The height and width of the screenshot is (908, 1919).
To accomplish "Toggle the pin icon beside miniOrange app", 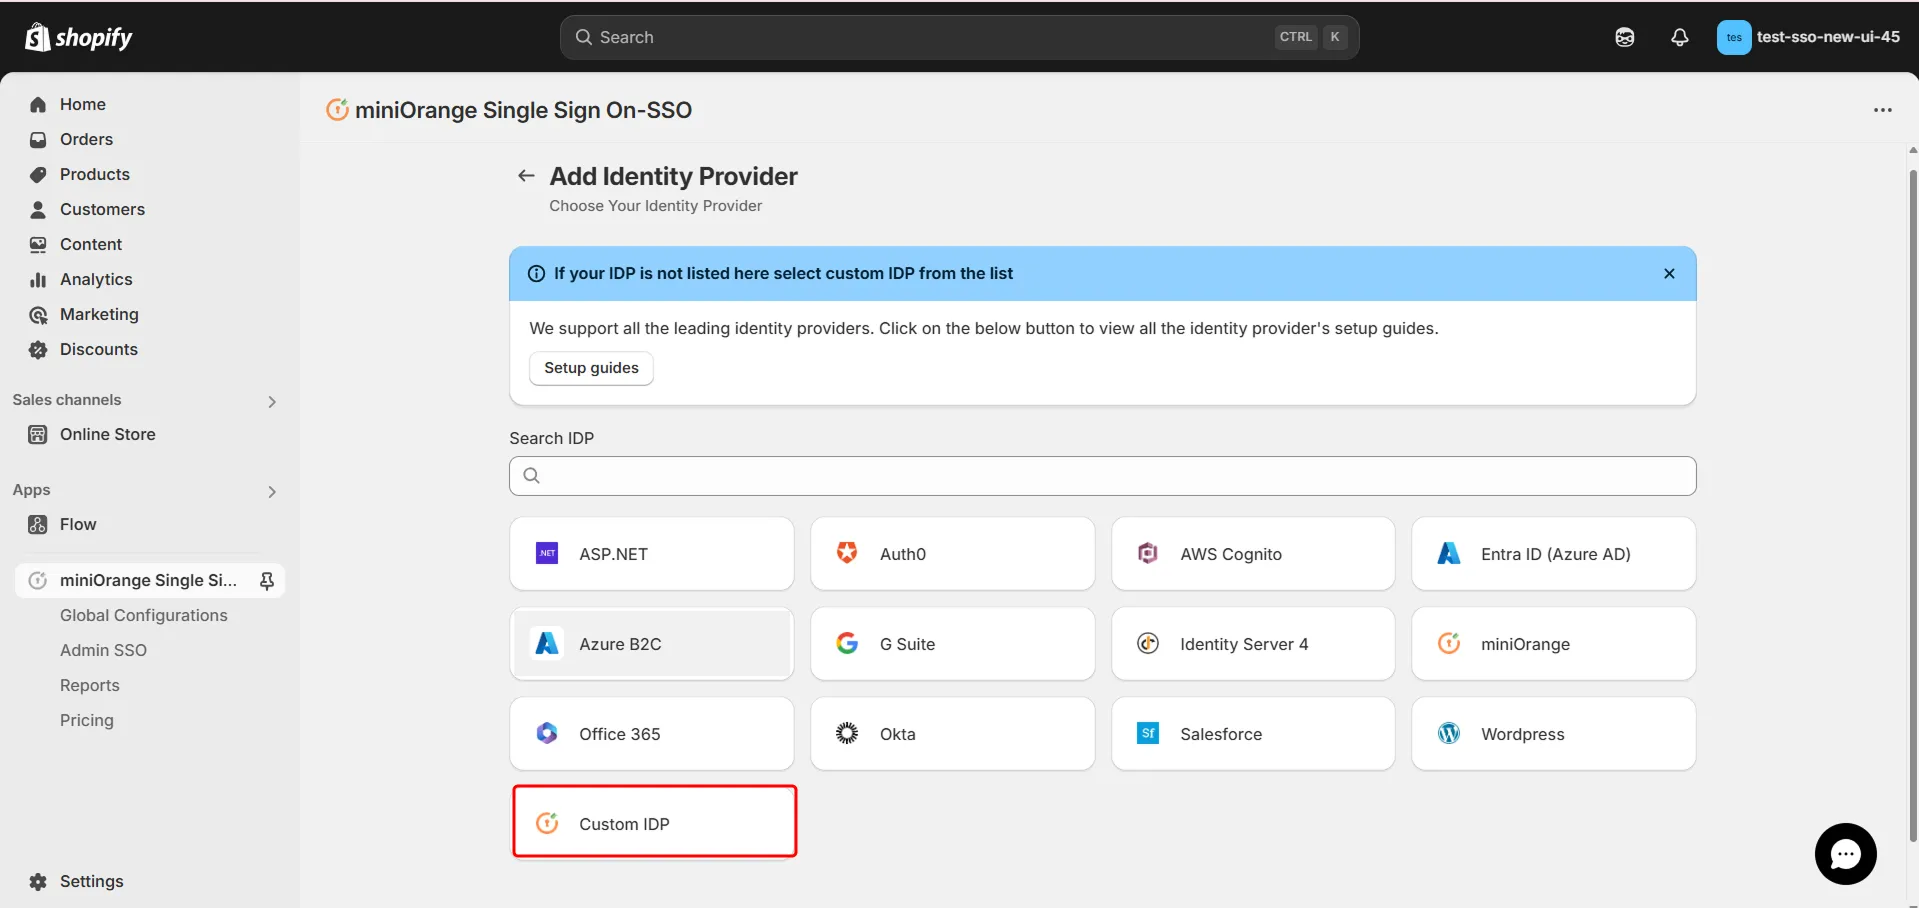I will [x=267, y=581].
